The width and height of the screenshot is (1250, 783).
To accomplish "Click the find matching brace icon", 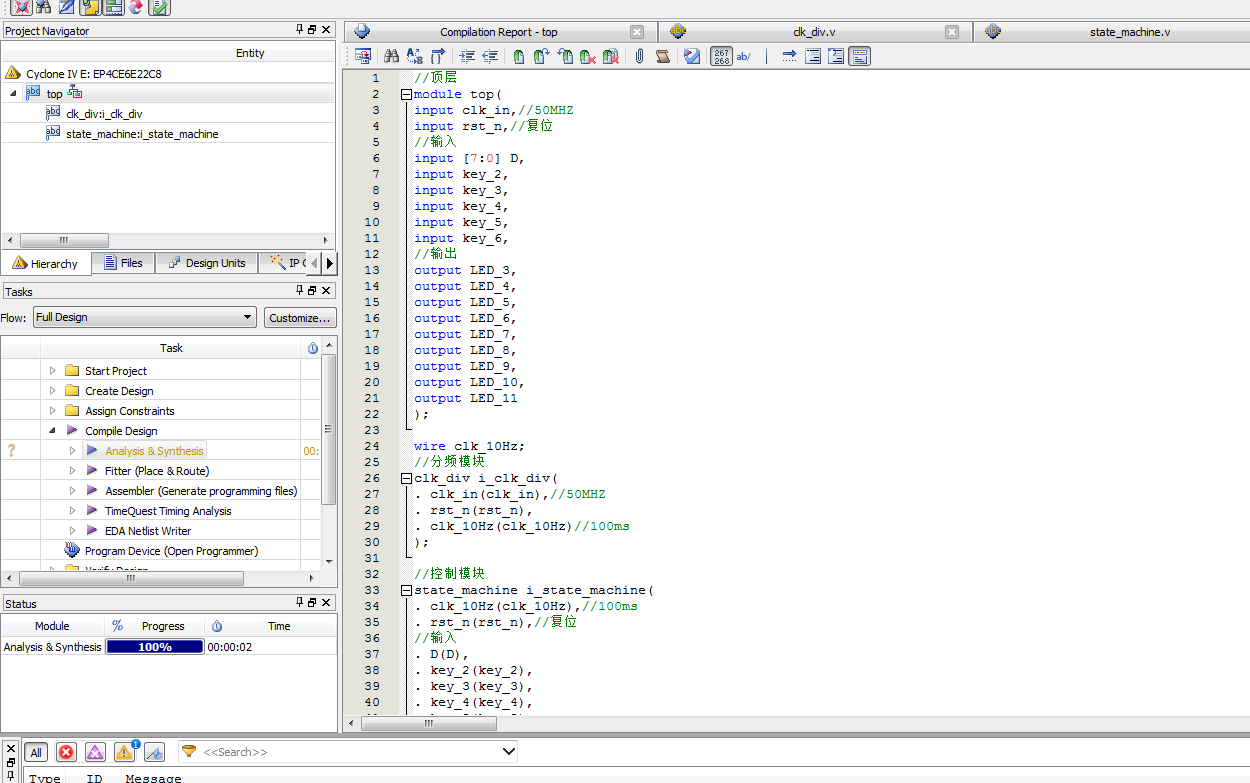I will coord(437,57).
